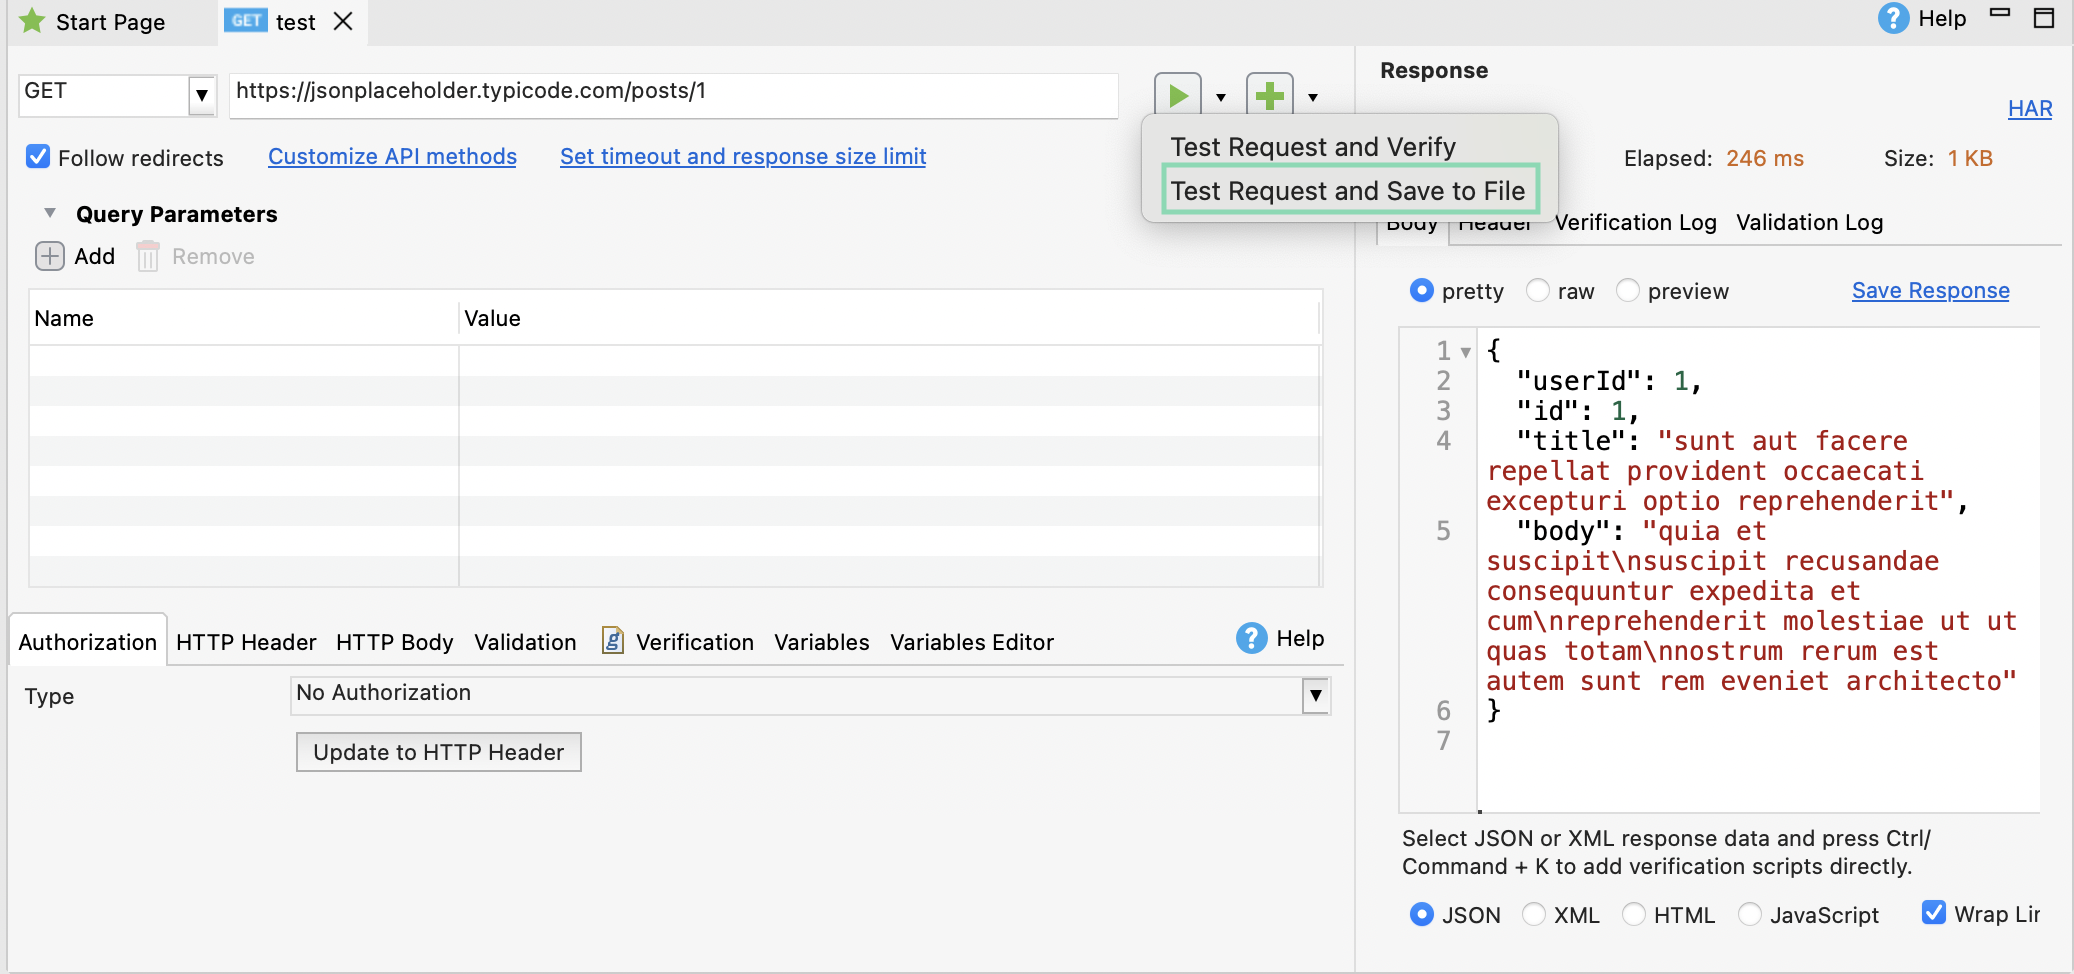Click the Remove trash icon
This screenshot has width=2074, height=974.
(x=148, y=256)
